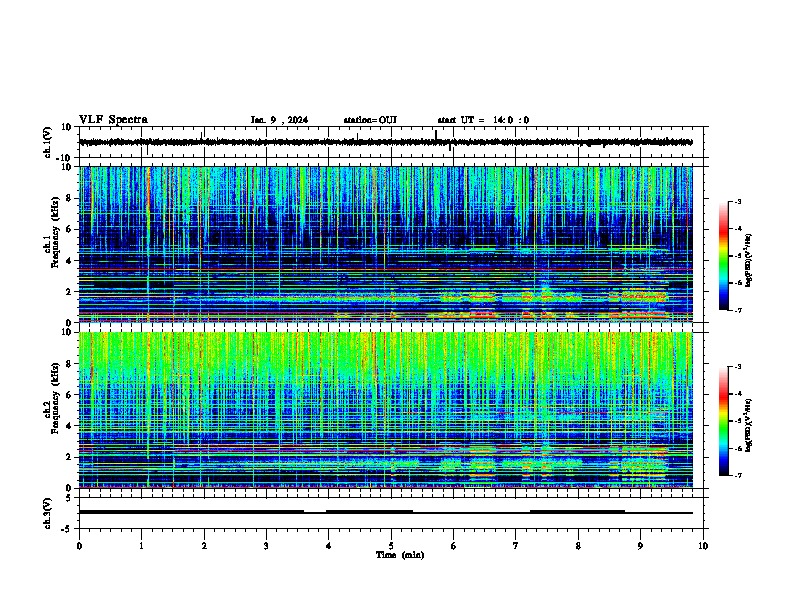
Task: Click the "4" kHz tick on ch.1 frequency axis
Action: pyautogui.click(x=70, y=261)
